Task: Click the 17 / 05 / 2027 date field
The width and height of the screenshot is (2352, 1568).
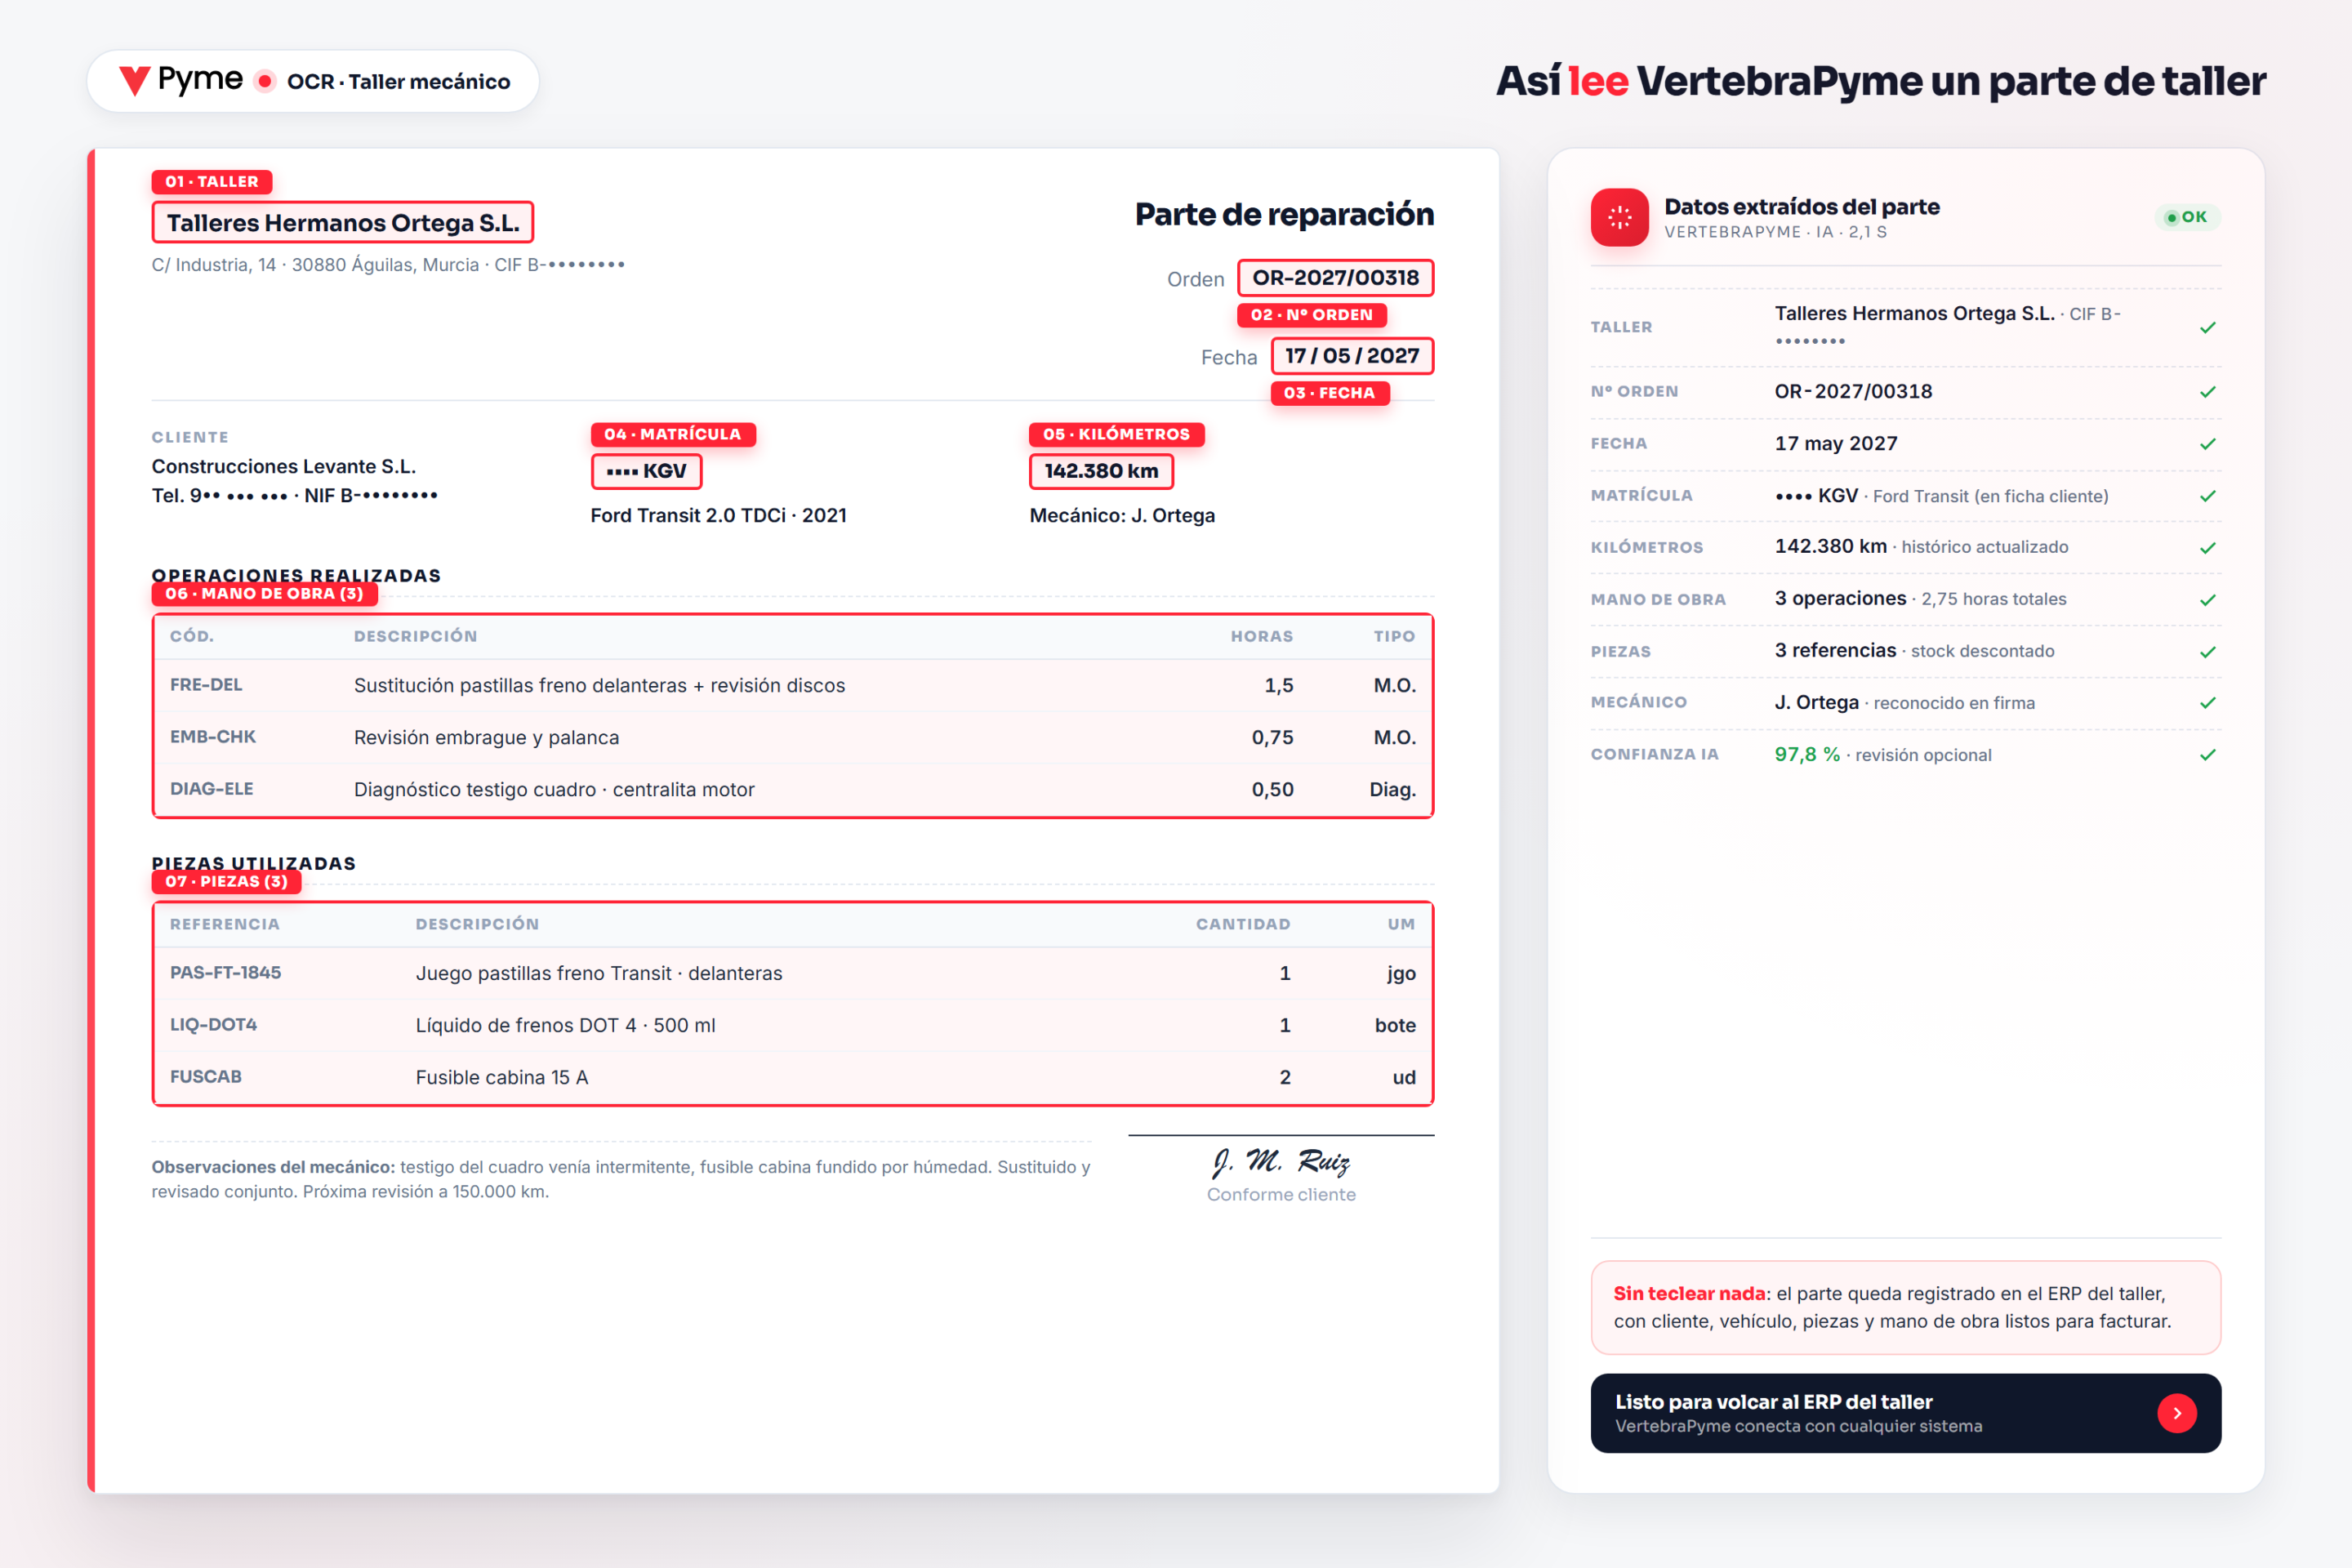Action: 1352,356
